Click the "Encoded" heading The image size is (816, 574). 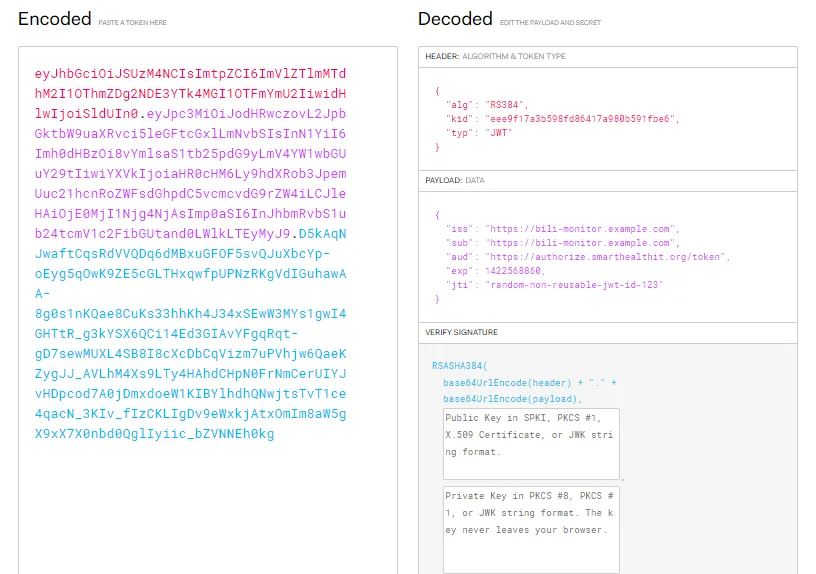click(x=54, y=19)
